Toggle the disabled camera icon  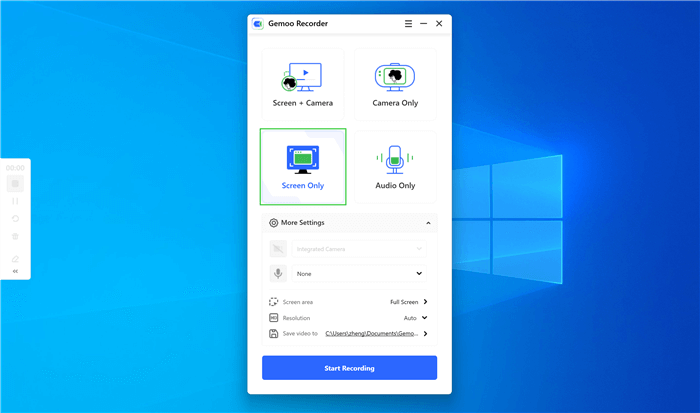pyautogui.click(x=278, y=249)
